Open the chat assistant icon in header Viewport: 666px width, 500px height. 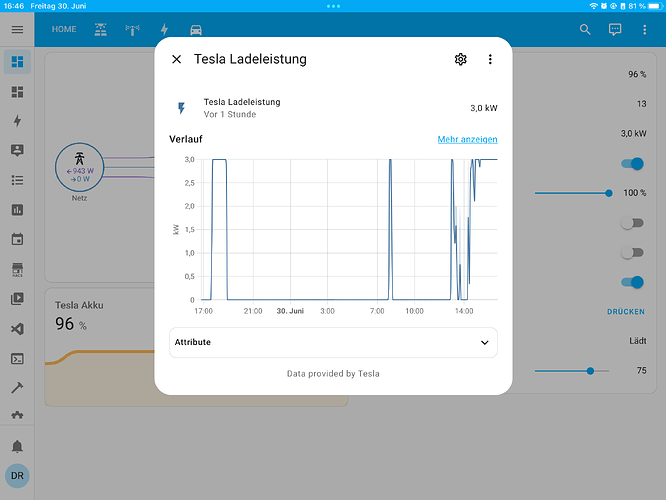[x=615, y=29]
